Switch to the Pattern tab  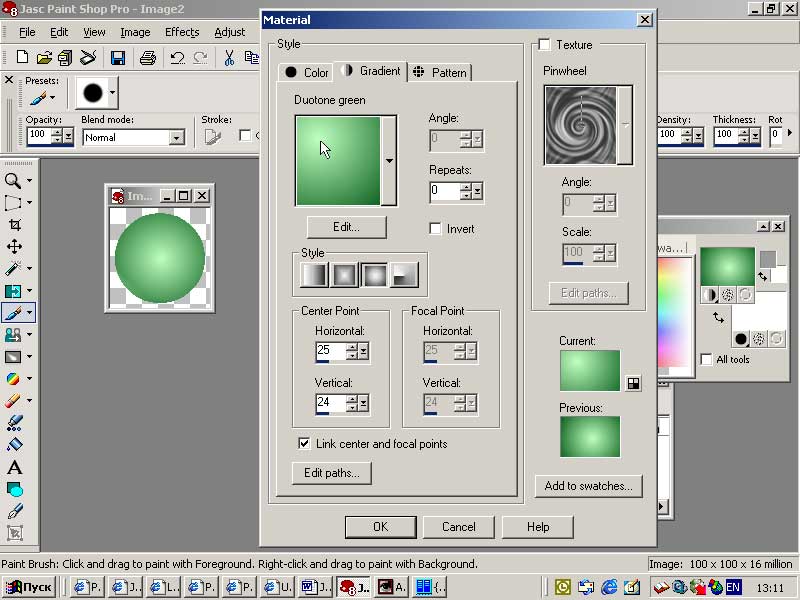(441, 72)
